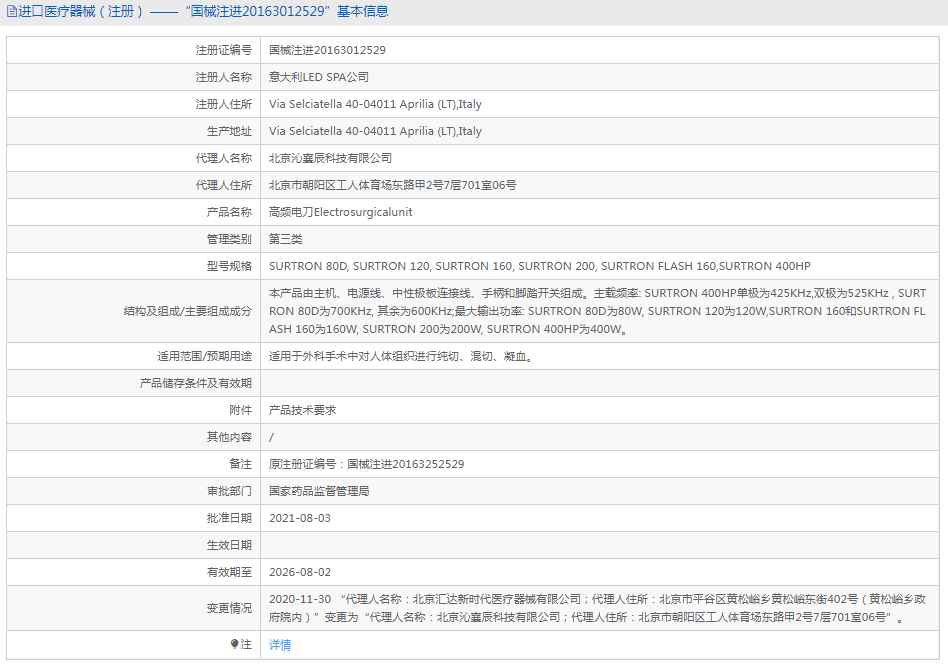The image size is (948, 664).
Task: Click the bullet icon next to 注
Action: point(235,645)
